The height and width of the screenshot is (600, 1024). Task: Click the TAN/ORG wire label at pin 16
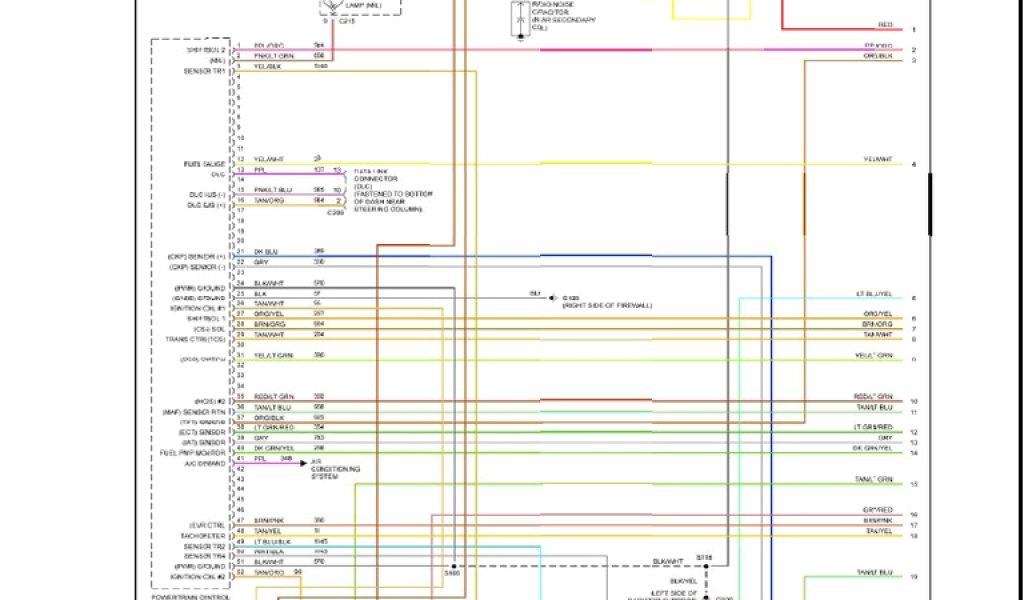[270, 200]
